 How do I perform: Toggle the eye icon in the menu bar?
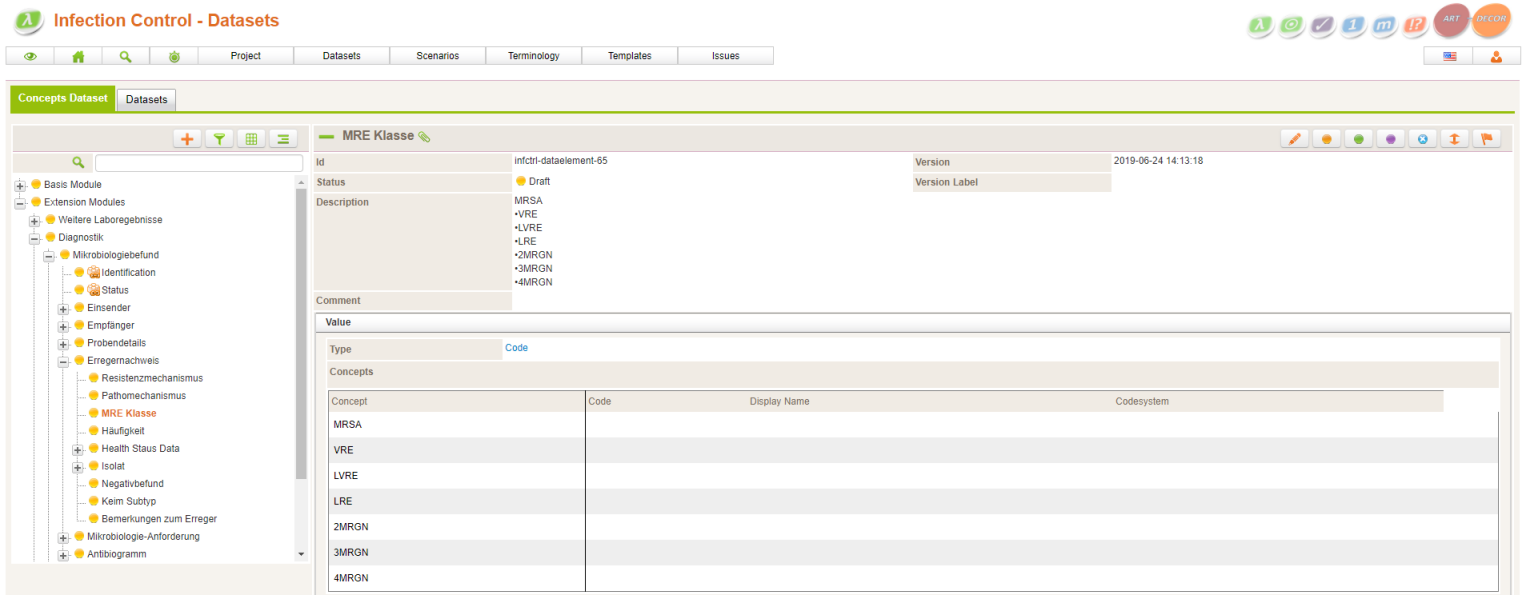pos(30,56)
